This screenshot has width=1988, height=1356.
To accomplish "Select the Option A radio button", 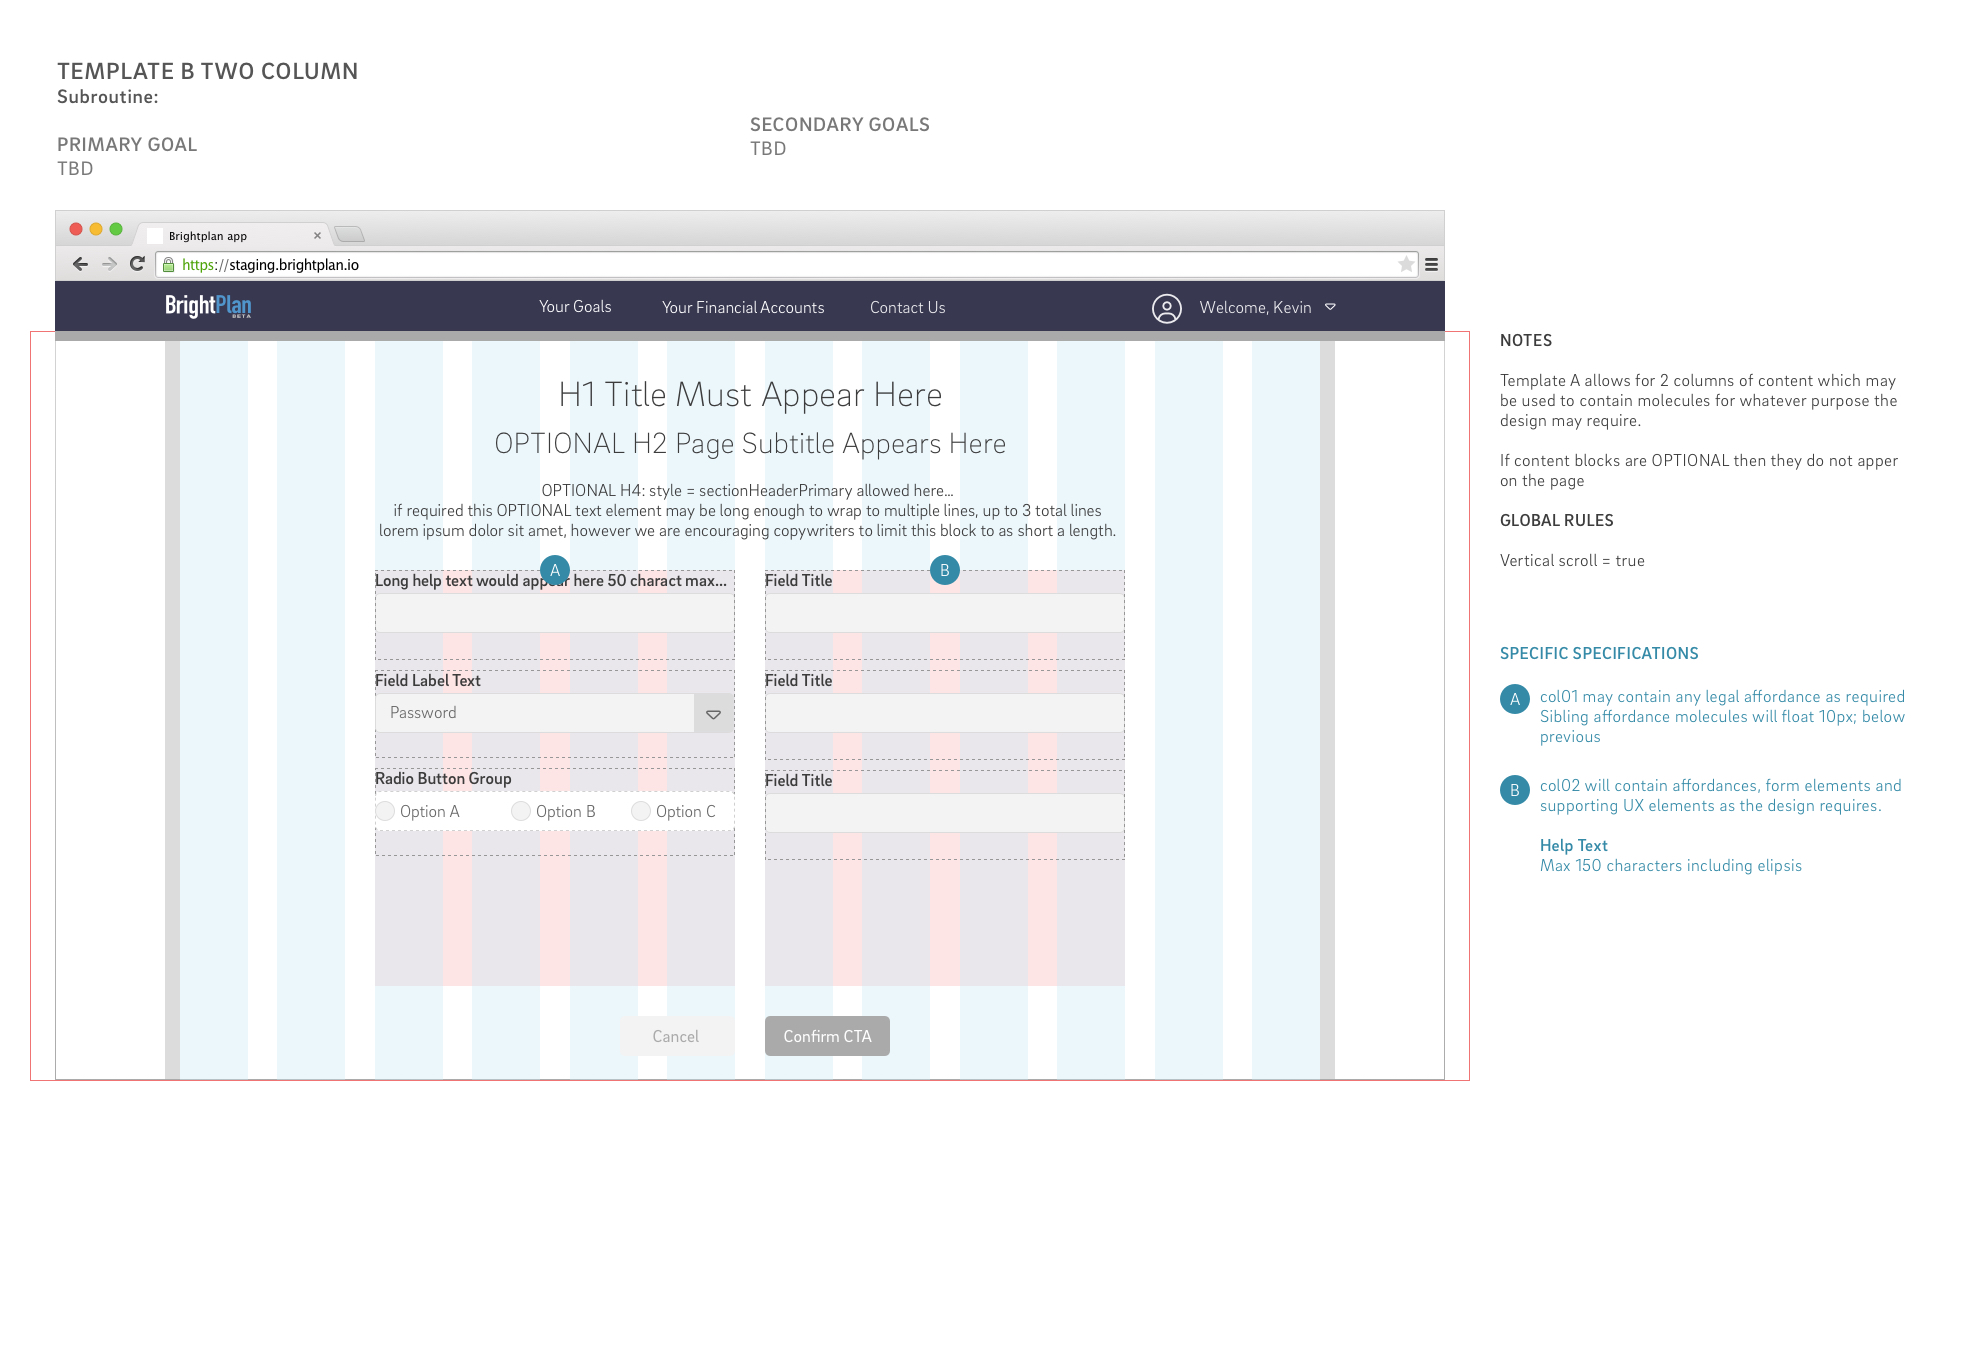I will point(385,811).
